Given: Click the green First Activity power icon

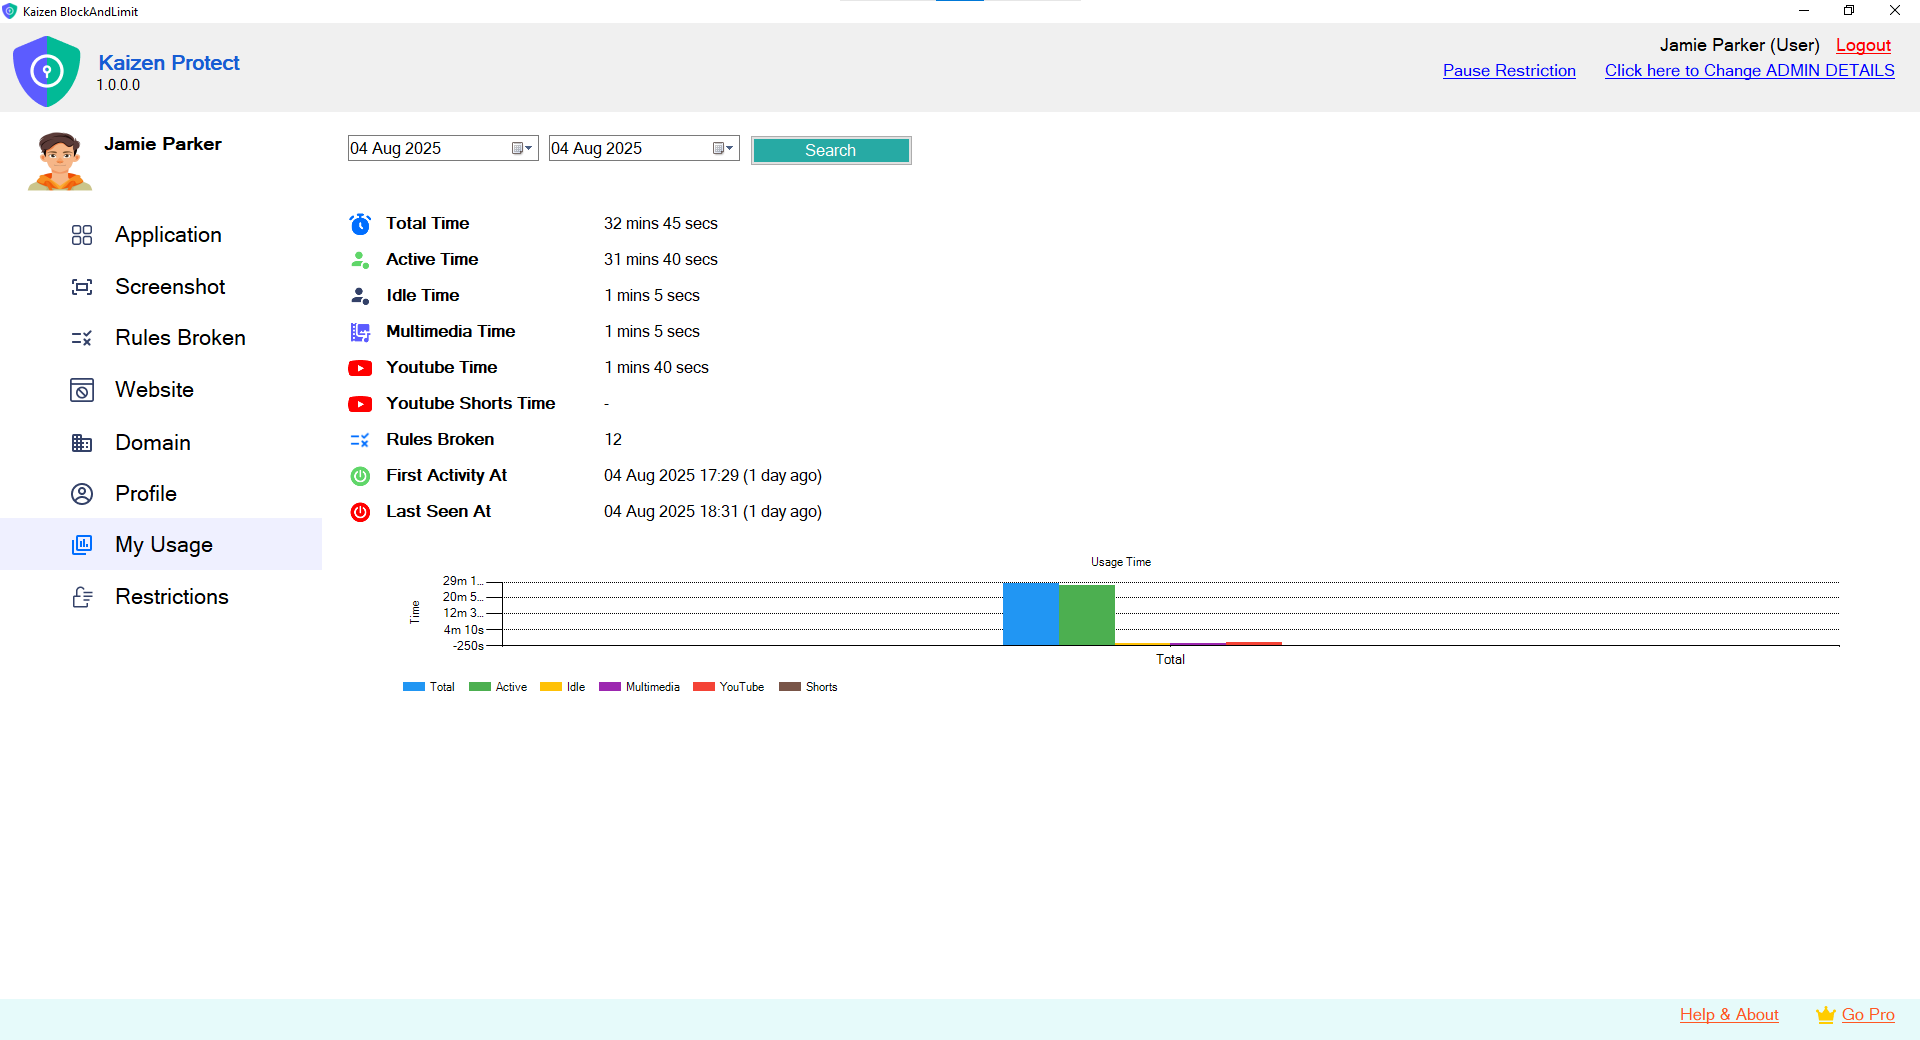Looking at the screenshot, I should (360, 476).
